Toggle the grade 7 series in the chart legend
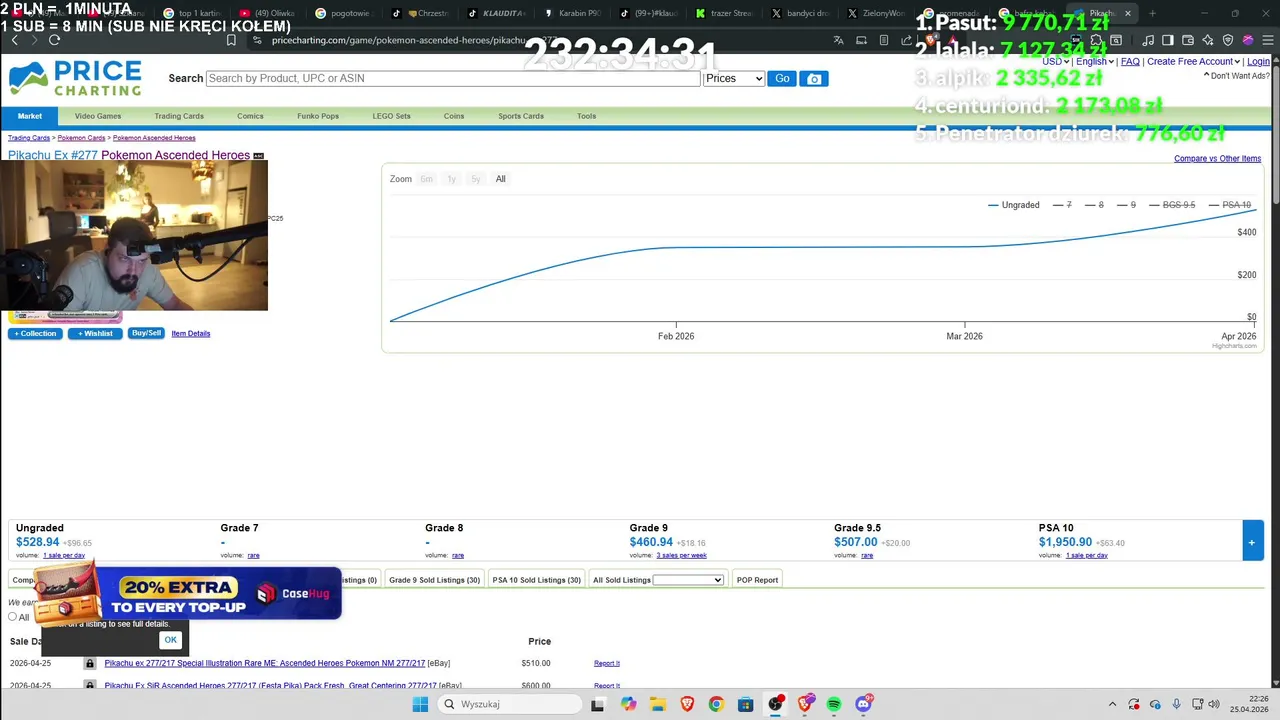This screenshot has width=1280, height=720. pyautogui.click(x=1061, y=205)
